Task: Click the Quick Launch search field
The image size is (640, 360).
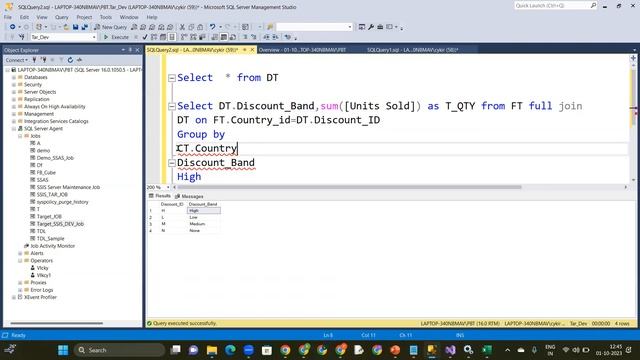Action: click(x=552, y=6)
